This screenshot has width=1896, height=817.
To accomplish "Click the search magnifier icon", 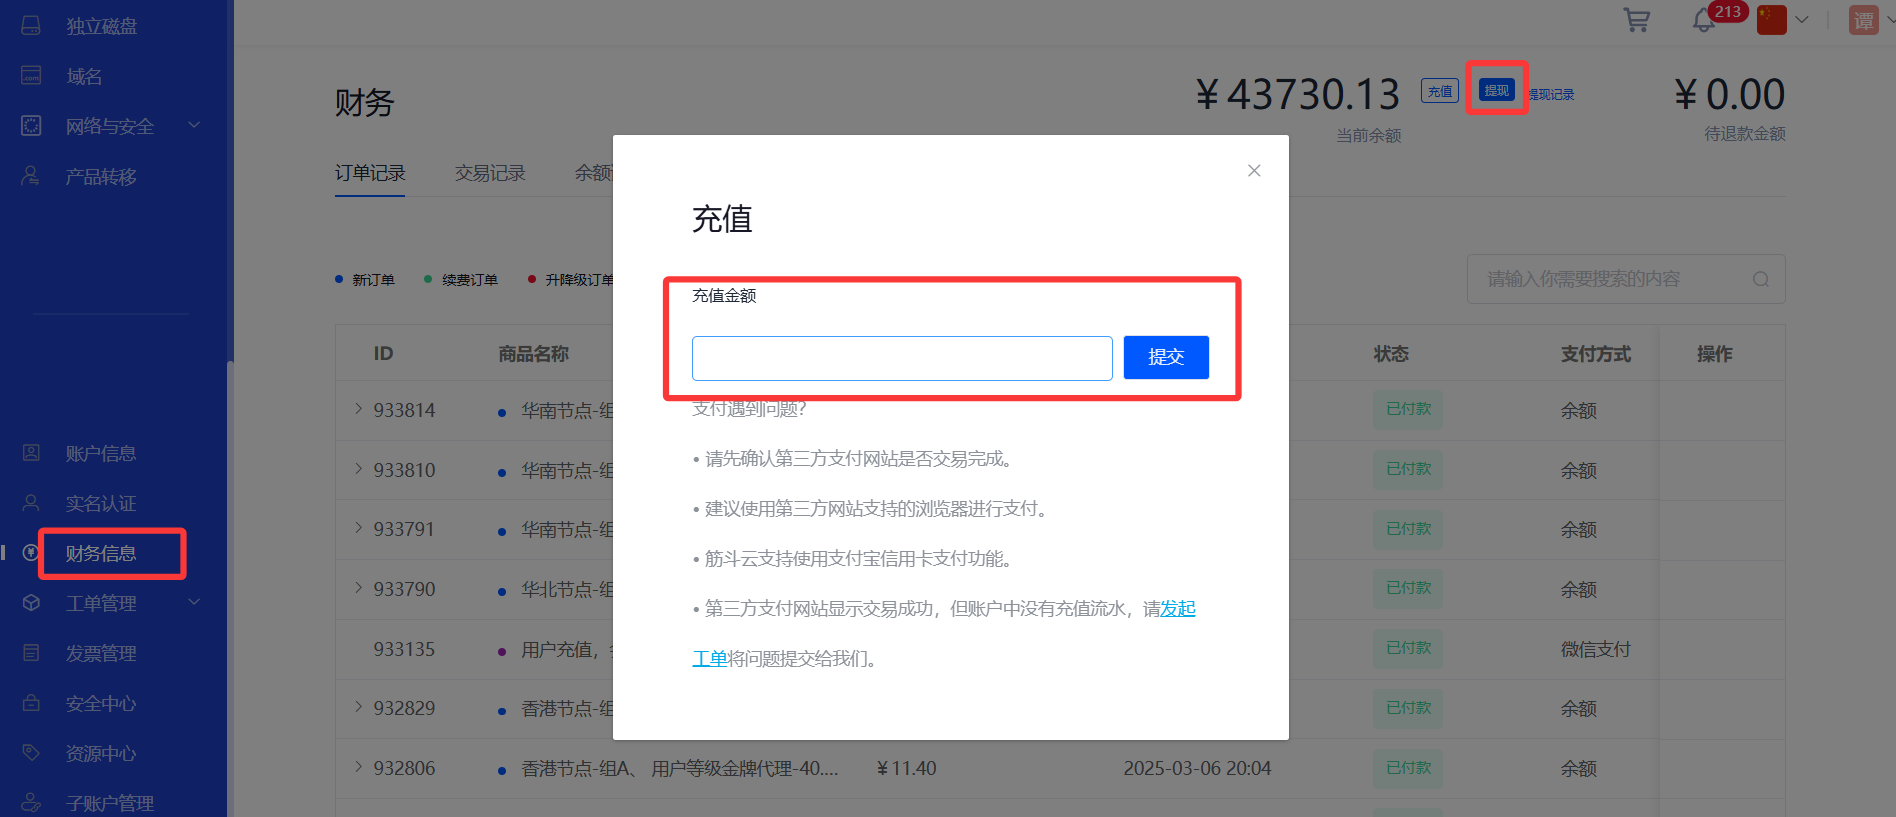I will click(x=1761, y=279).
